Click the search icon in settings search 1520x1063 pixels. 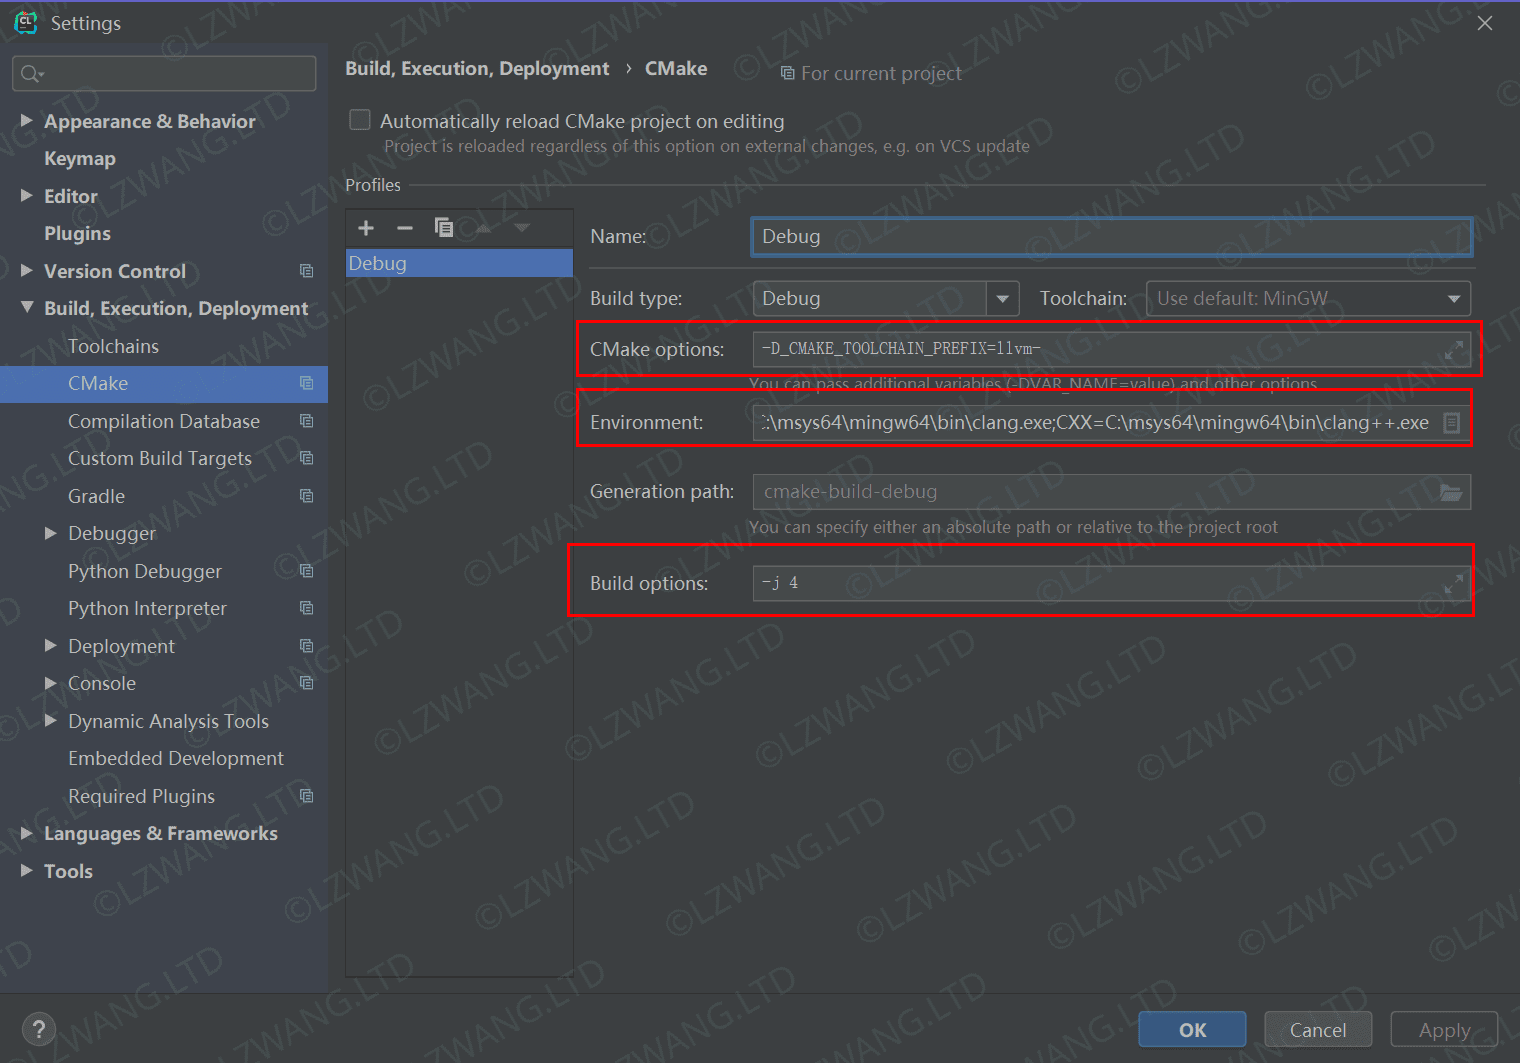click(x=31, y=74)
